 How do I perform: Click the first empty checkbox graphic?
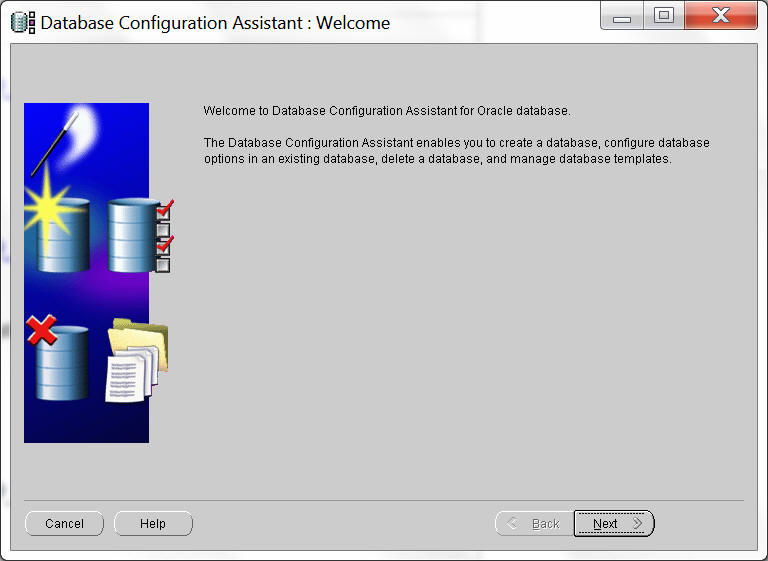point(163,229)
